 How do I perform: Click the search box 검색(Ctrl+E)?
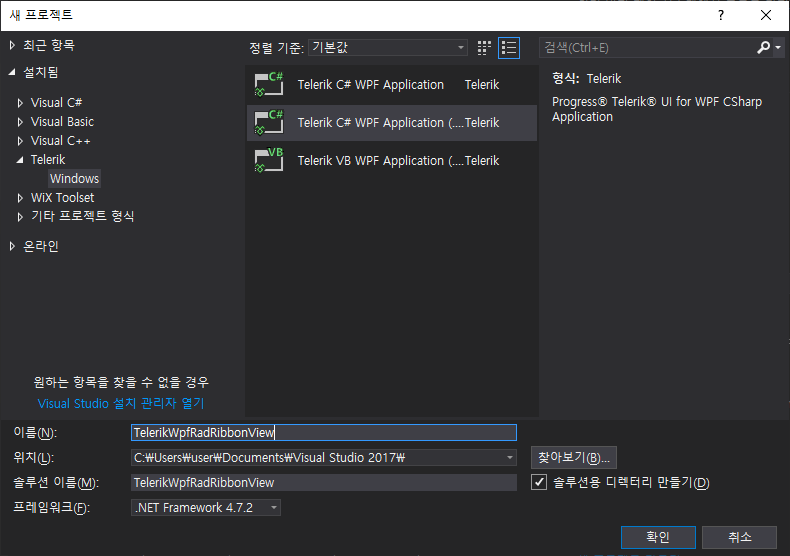point(647,47)
